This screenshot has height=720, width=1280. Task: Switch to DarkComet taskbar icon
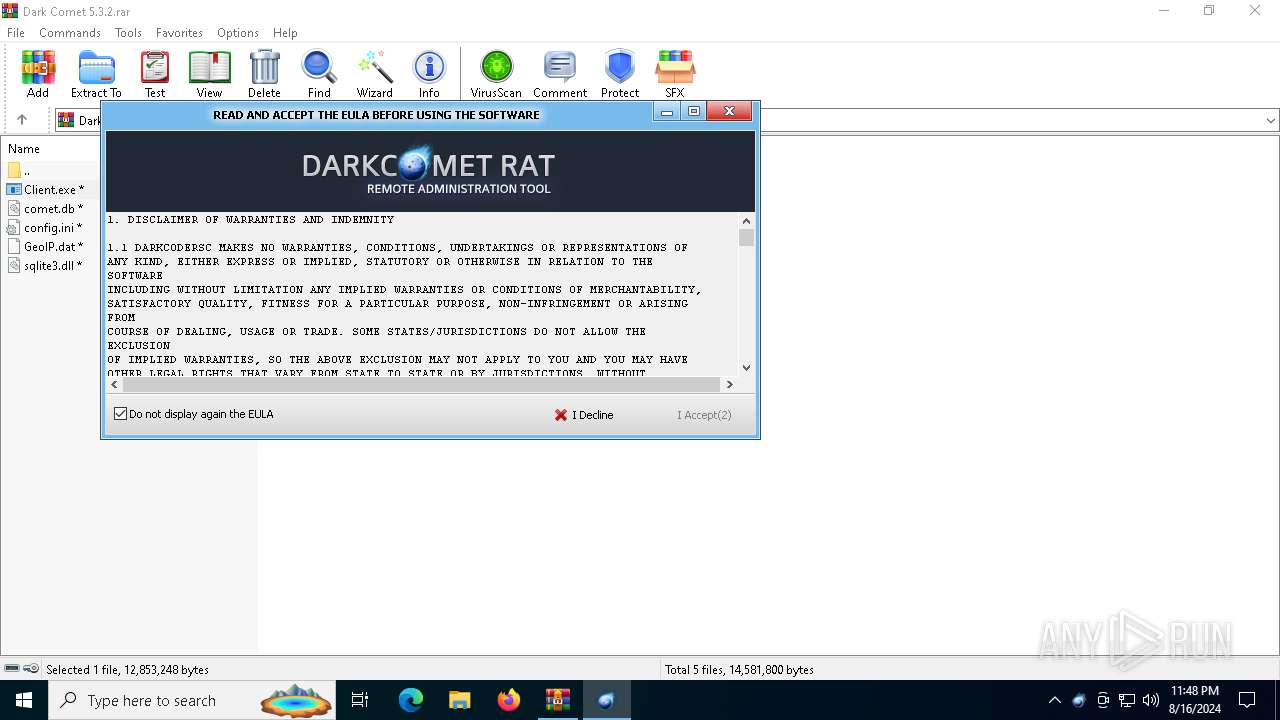coord(606,700)
